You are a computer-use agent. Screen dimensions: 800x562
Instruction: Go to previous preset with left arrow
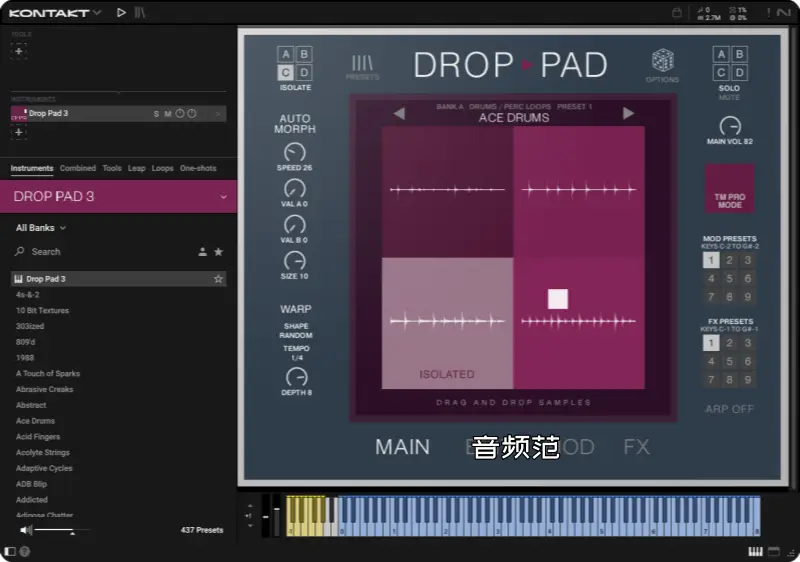pyautogui.click(x=399, y=113)
